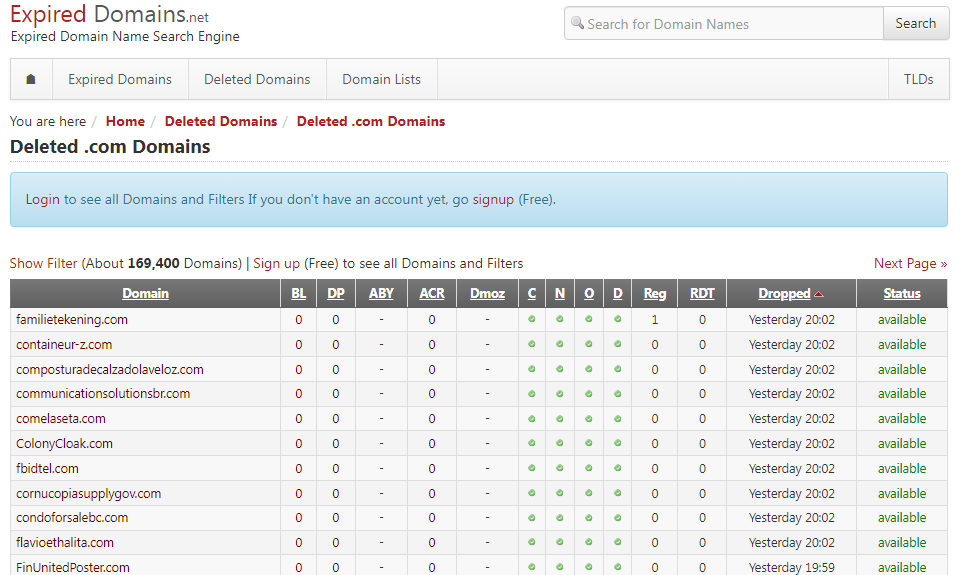Open the Expired Domains menu
Image resolution: width=961 pixels, height=575 pixels.
click(x=120, y=79)
